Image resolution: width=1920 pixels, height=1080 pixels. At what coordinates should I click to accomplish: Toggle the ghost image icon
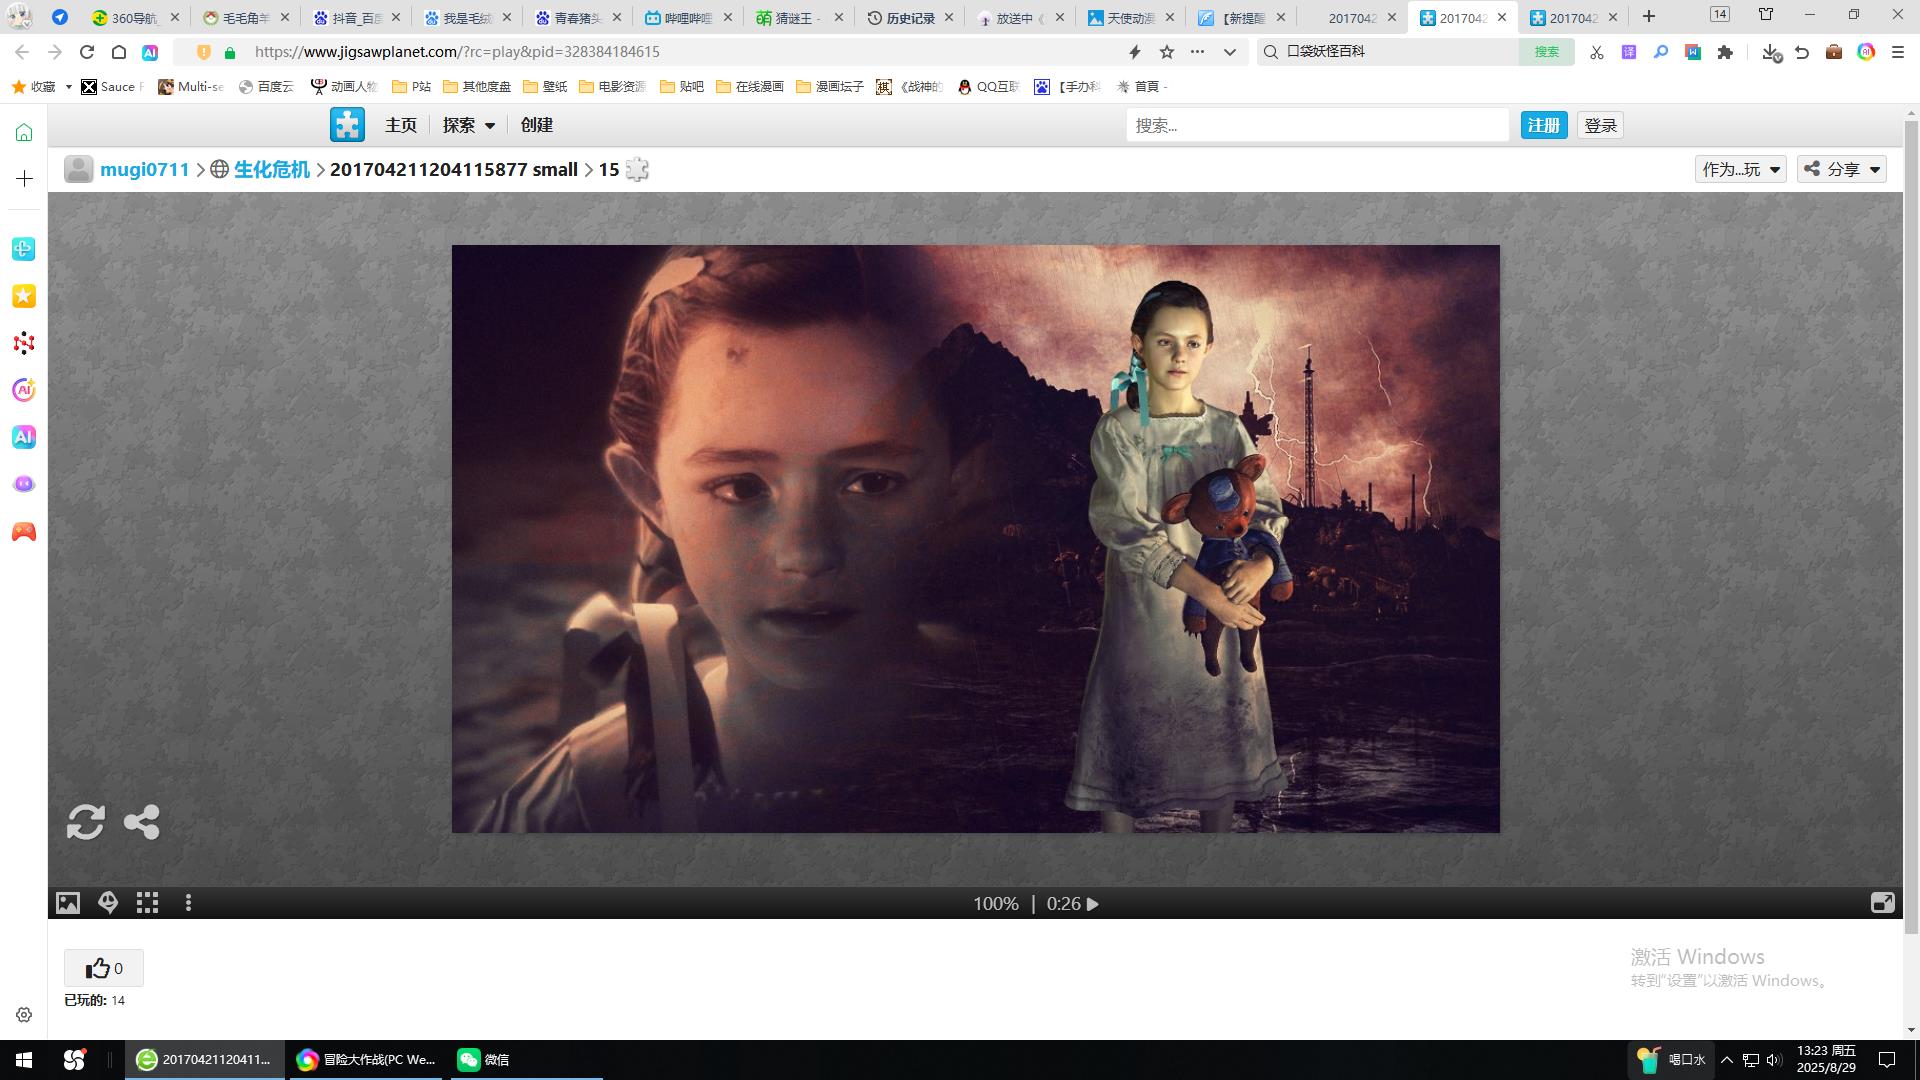click(x=108, y=903)
